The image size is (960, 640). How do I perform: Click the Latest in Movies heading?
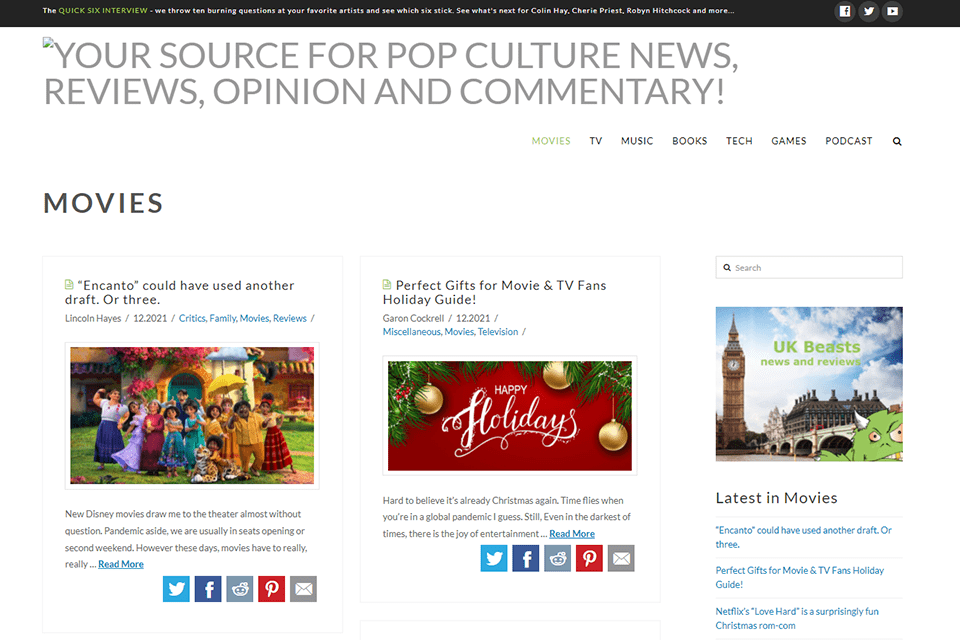pyautogui.click(x=776, y=498)
